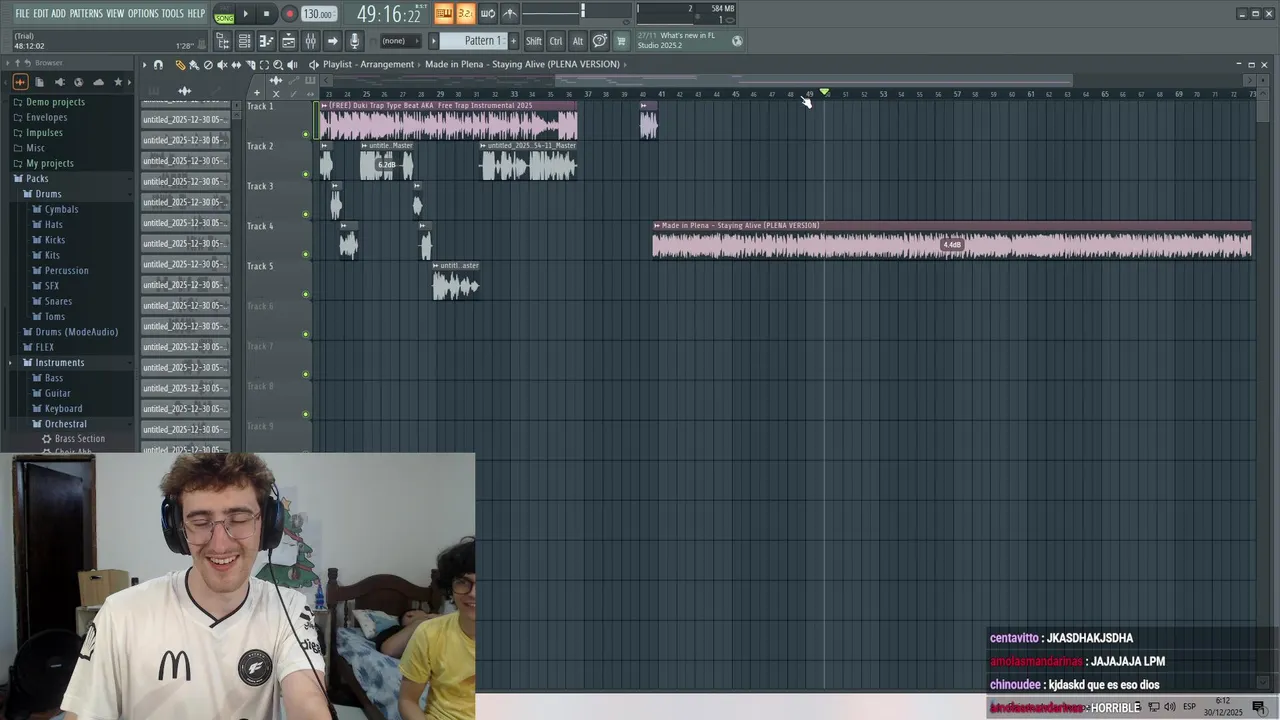This screenshot has width=1280, height=720.
Task: Select the Slice tool
Action: coord(250,65)
